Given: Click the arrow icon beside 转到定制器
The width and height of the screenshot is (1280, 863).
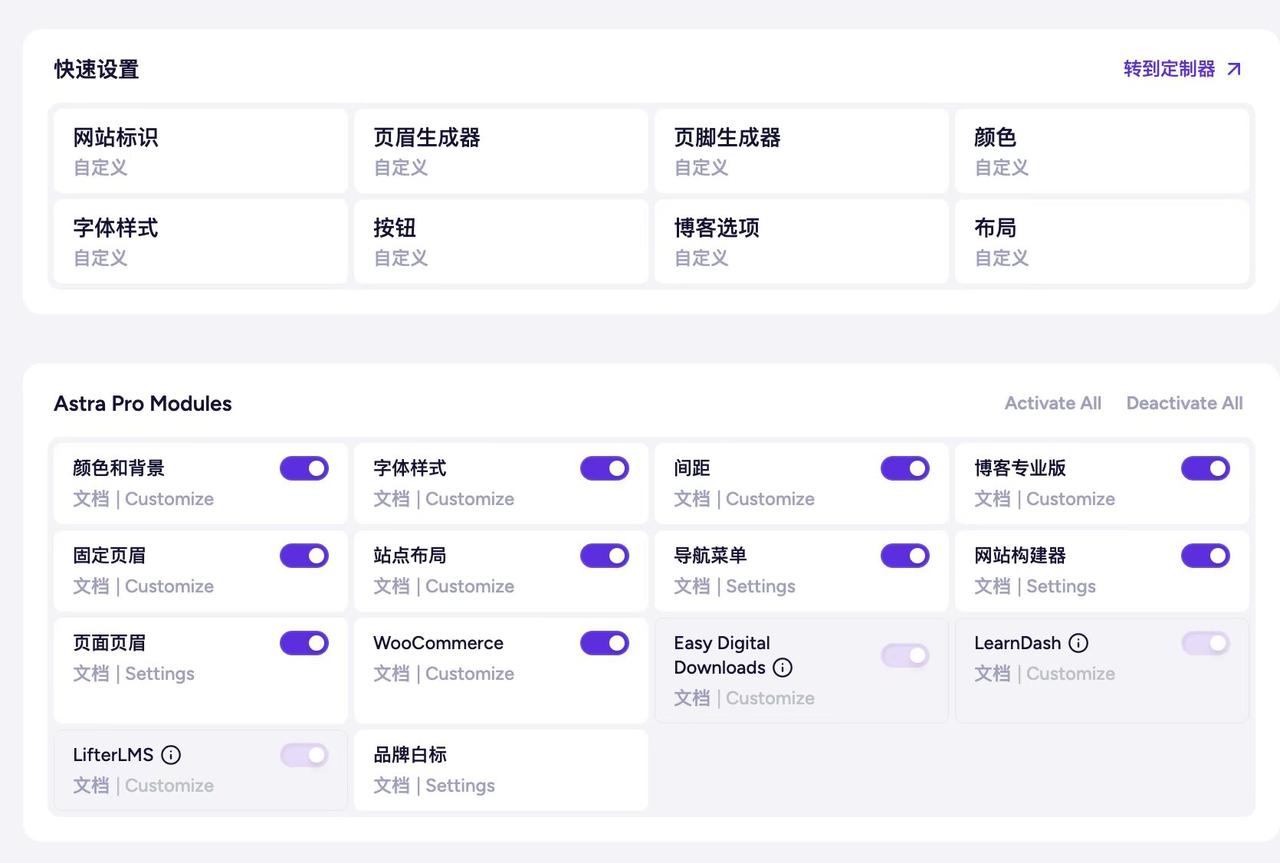Looking at the screenshot, I should pyautogui.click(x=1234, y=69).
